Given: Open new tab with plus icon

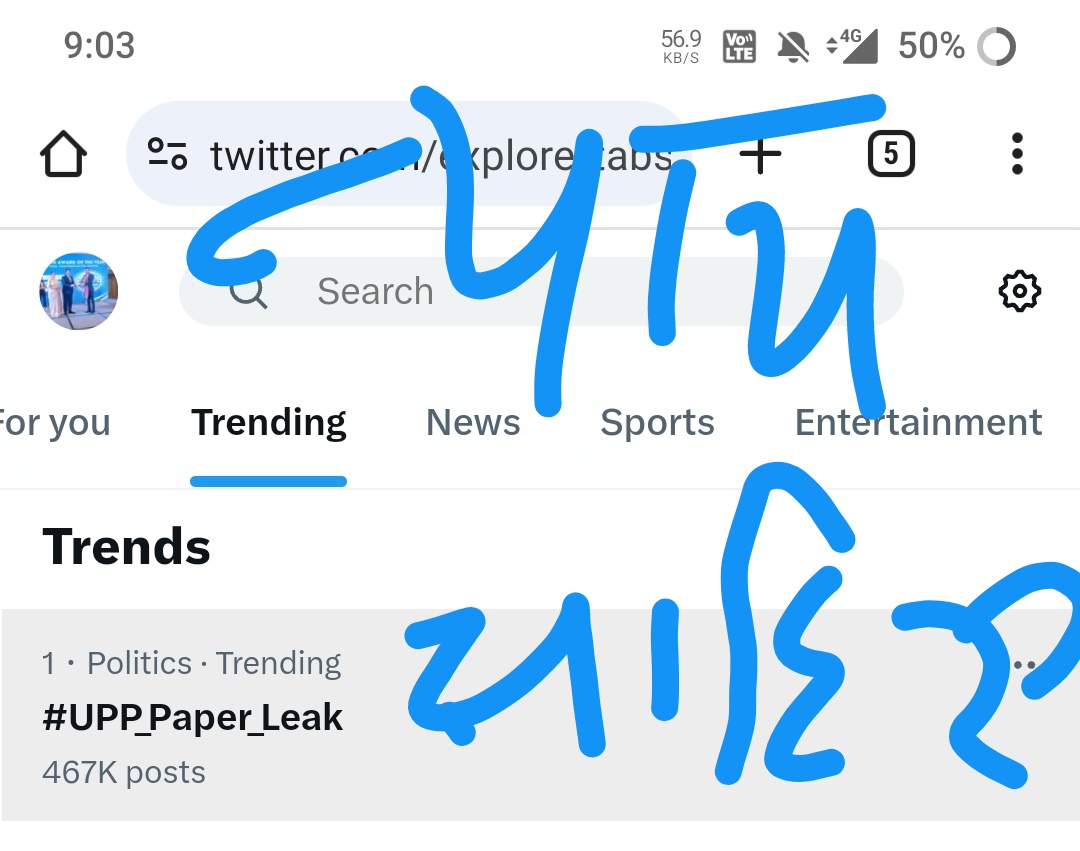Looking at the screenshot, I should coord(760,155).
